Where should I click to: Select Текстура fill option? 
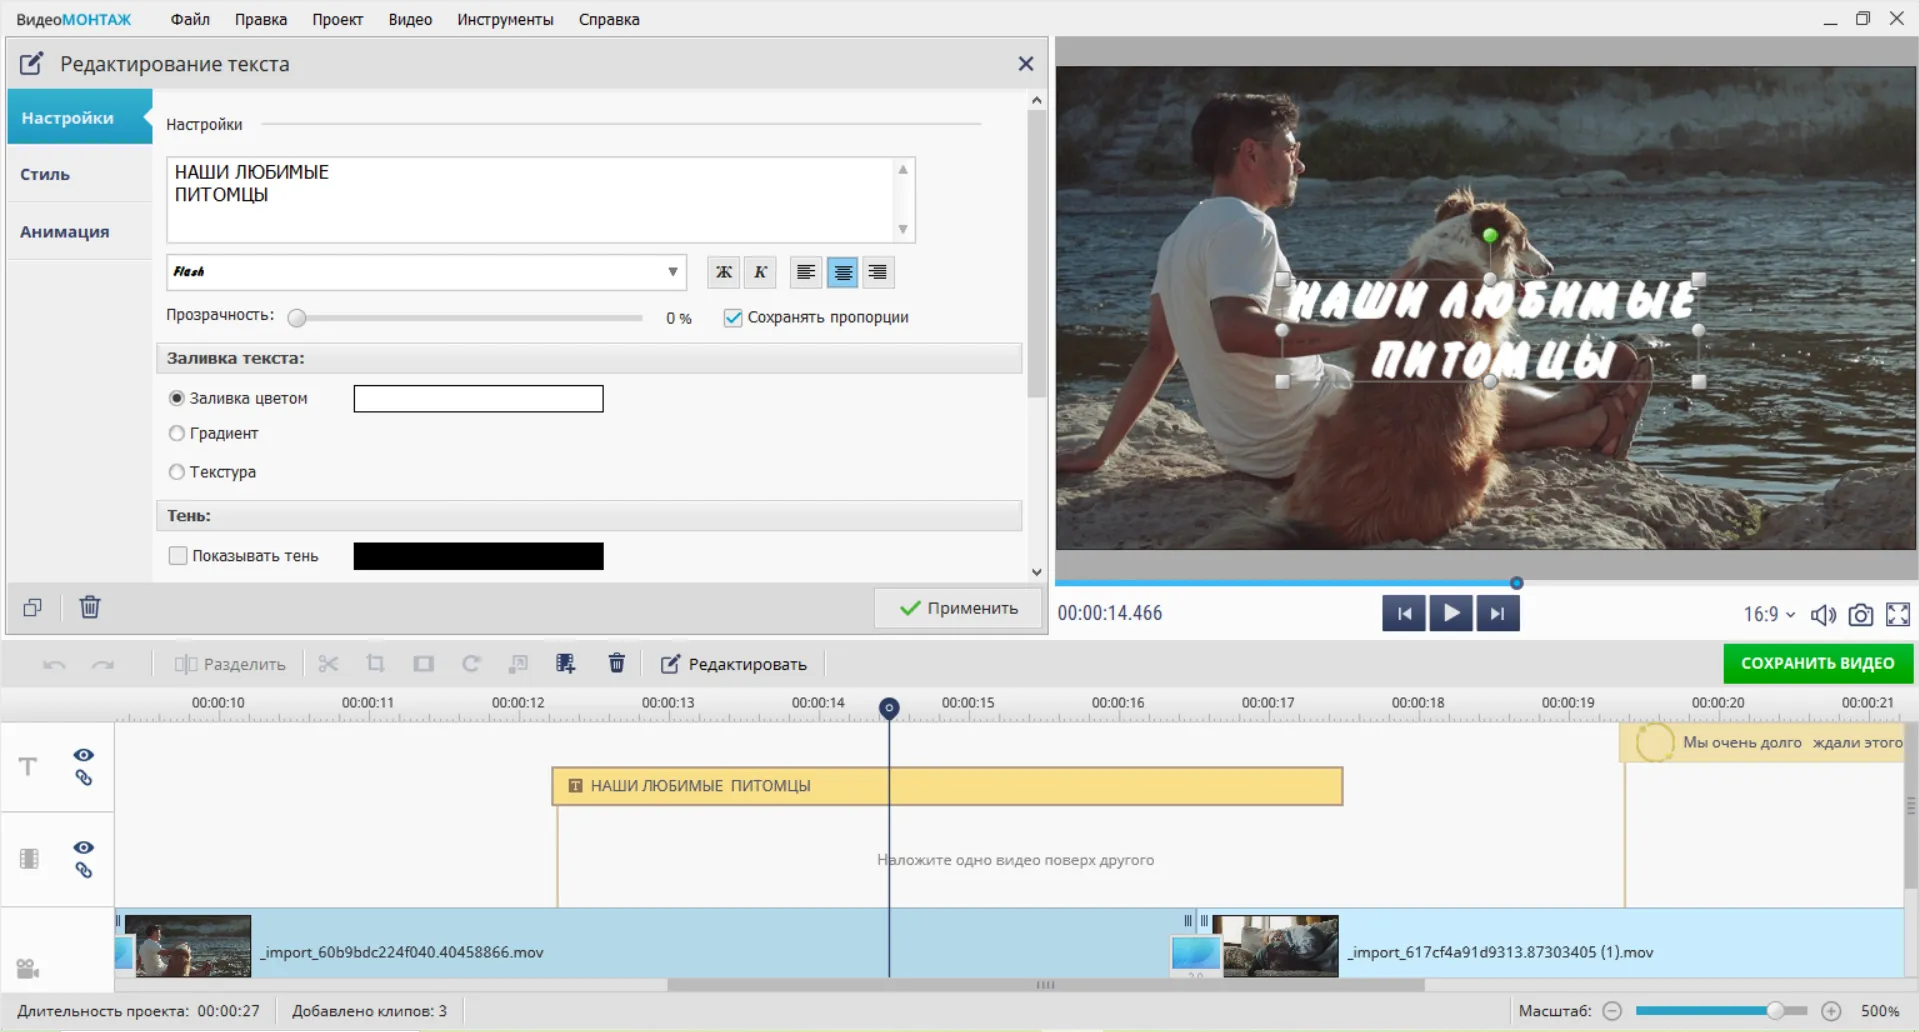[177, 472]
